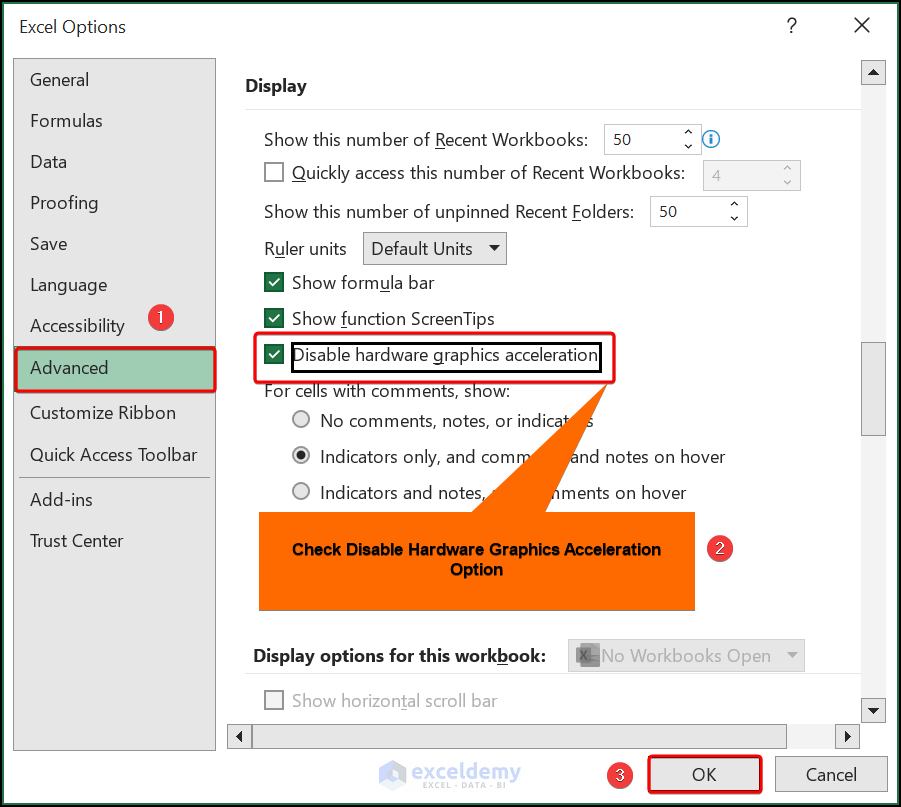Select Indicators and notes radio option
The image size is (901, 807).
(x=301, y=491)
